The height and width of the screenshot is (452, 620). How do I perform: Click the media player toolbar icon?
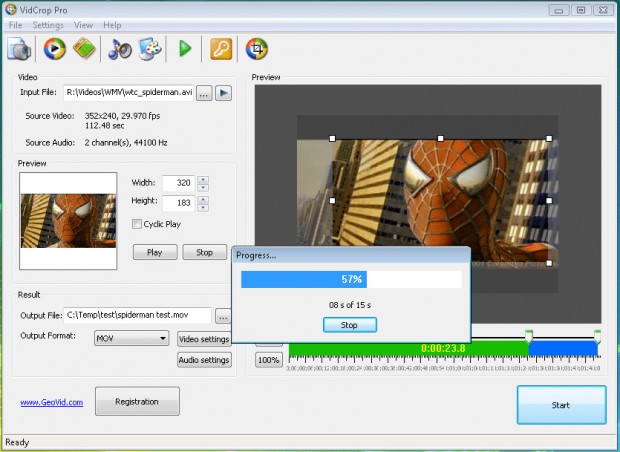[54, 49]
